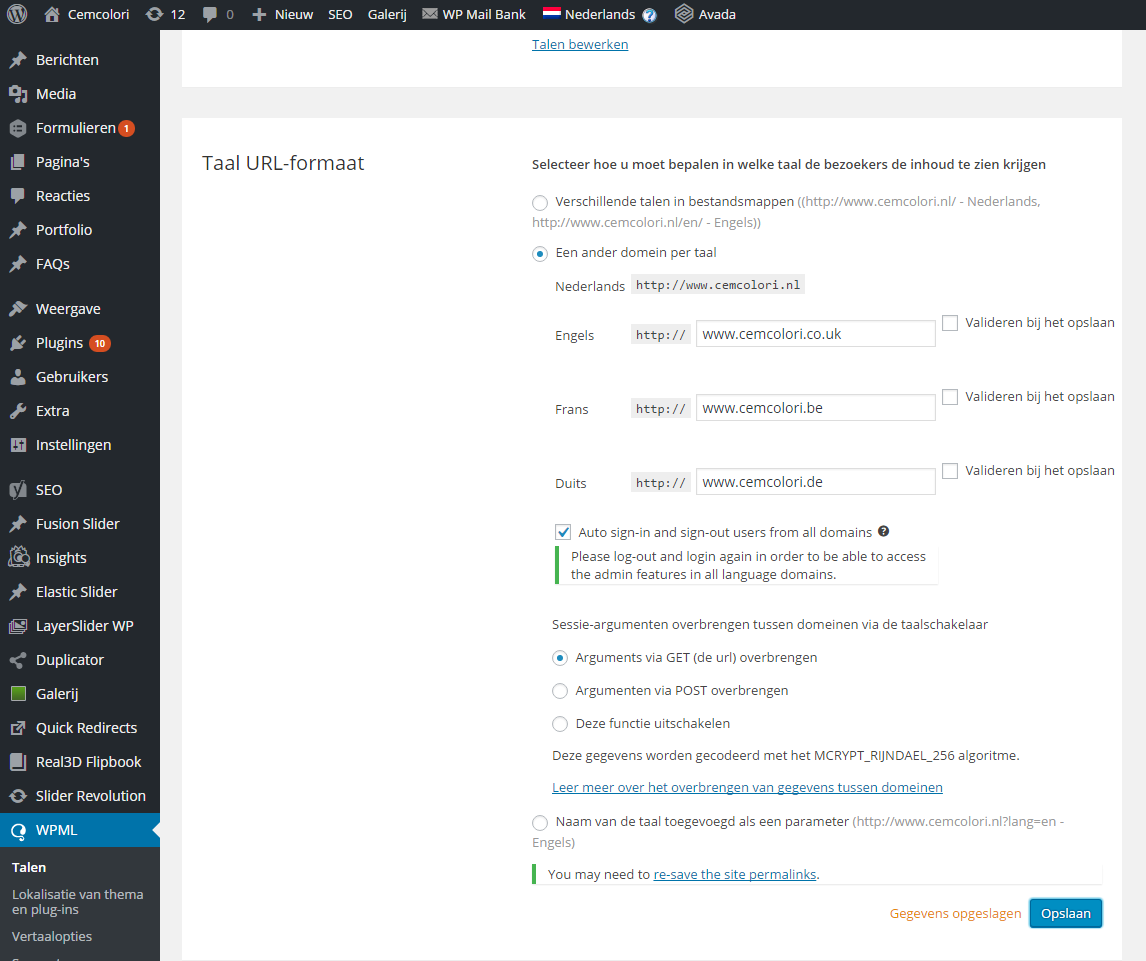Click the Frans domain input field
Screen dimensions: 1146x961
816,408
